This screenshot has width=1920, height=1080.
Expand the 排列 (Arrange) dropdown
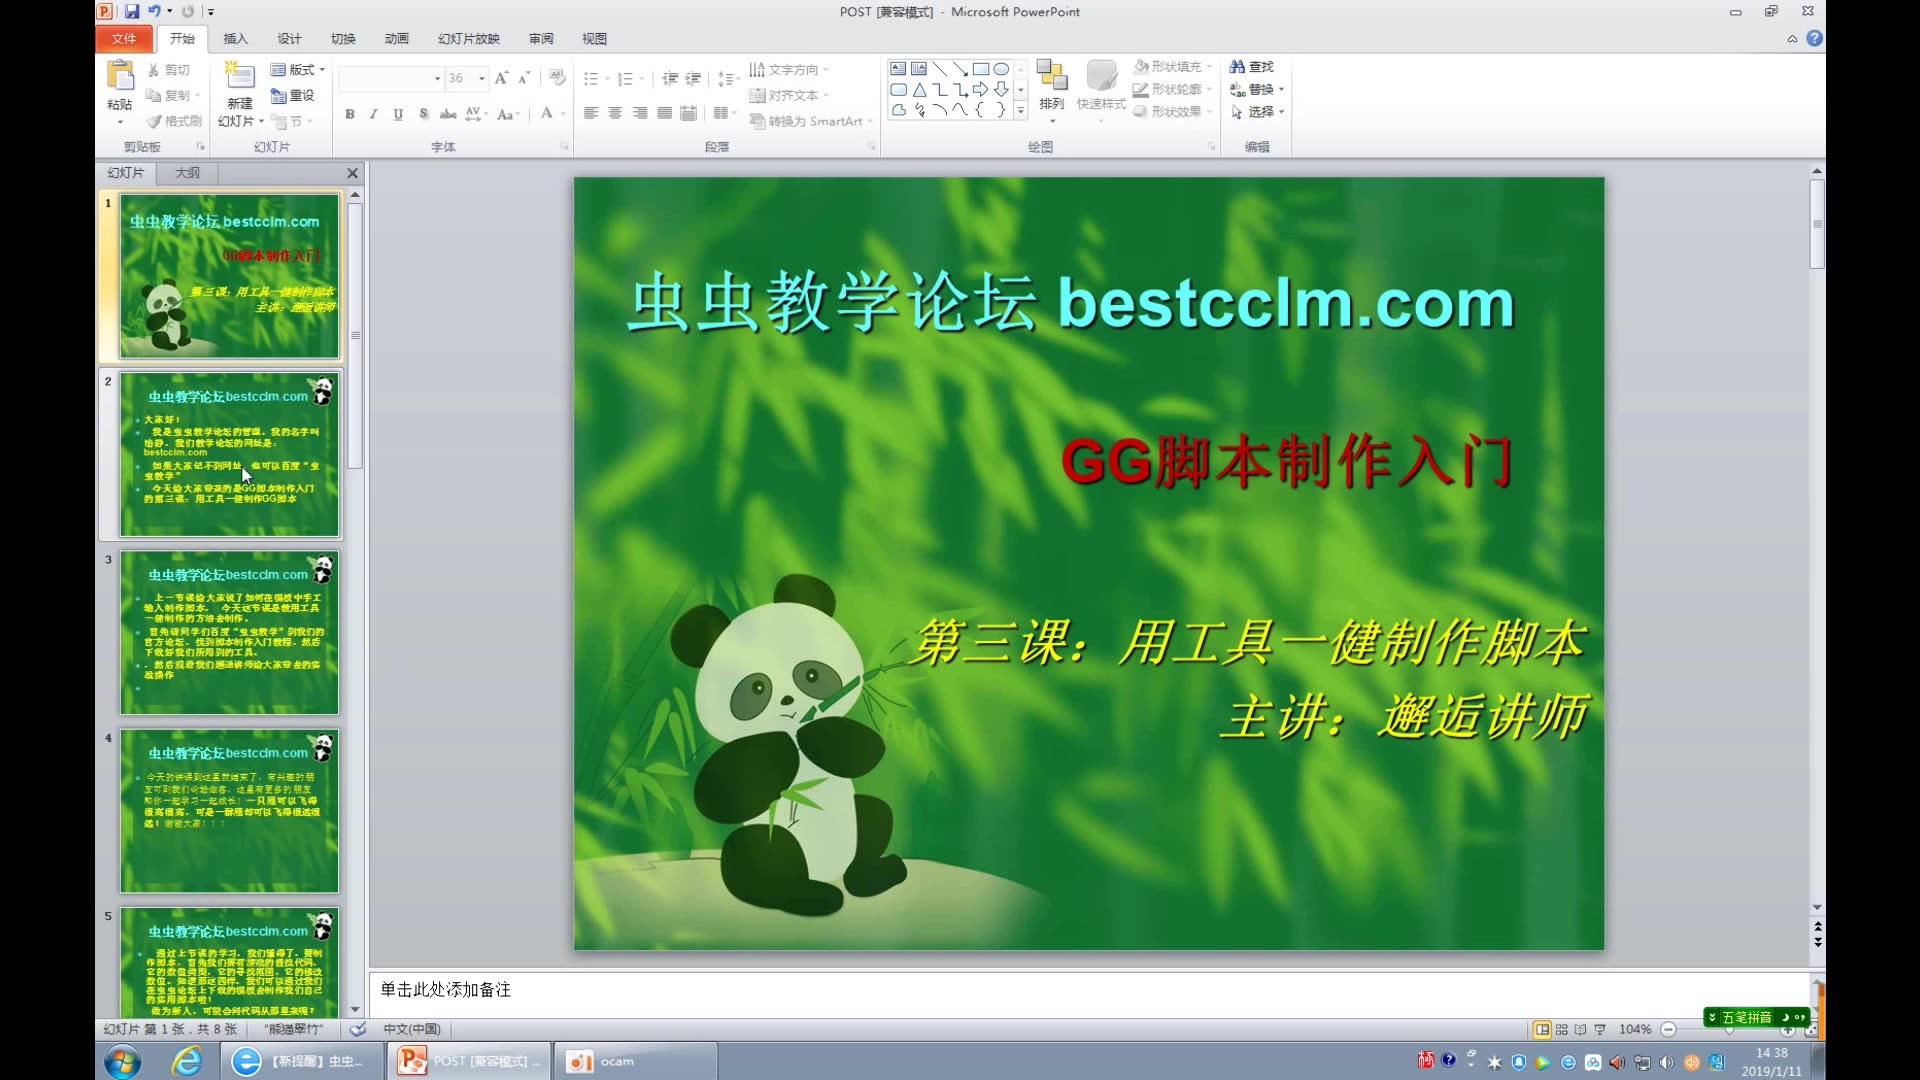coord(1052,95)
